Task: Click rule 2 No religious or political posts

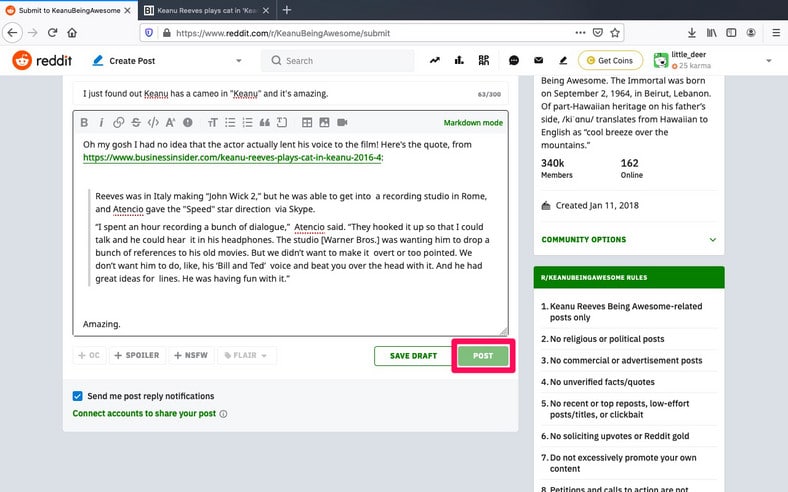Action: [x=629, y=339]
